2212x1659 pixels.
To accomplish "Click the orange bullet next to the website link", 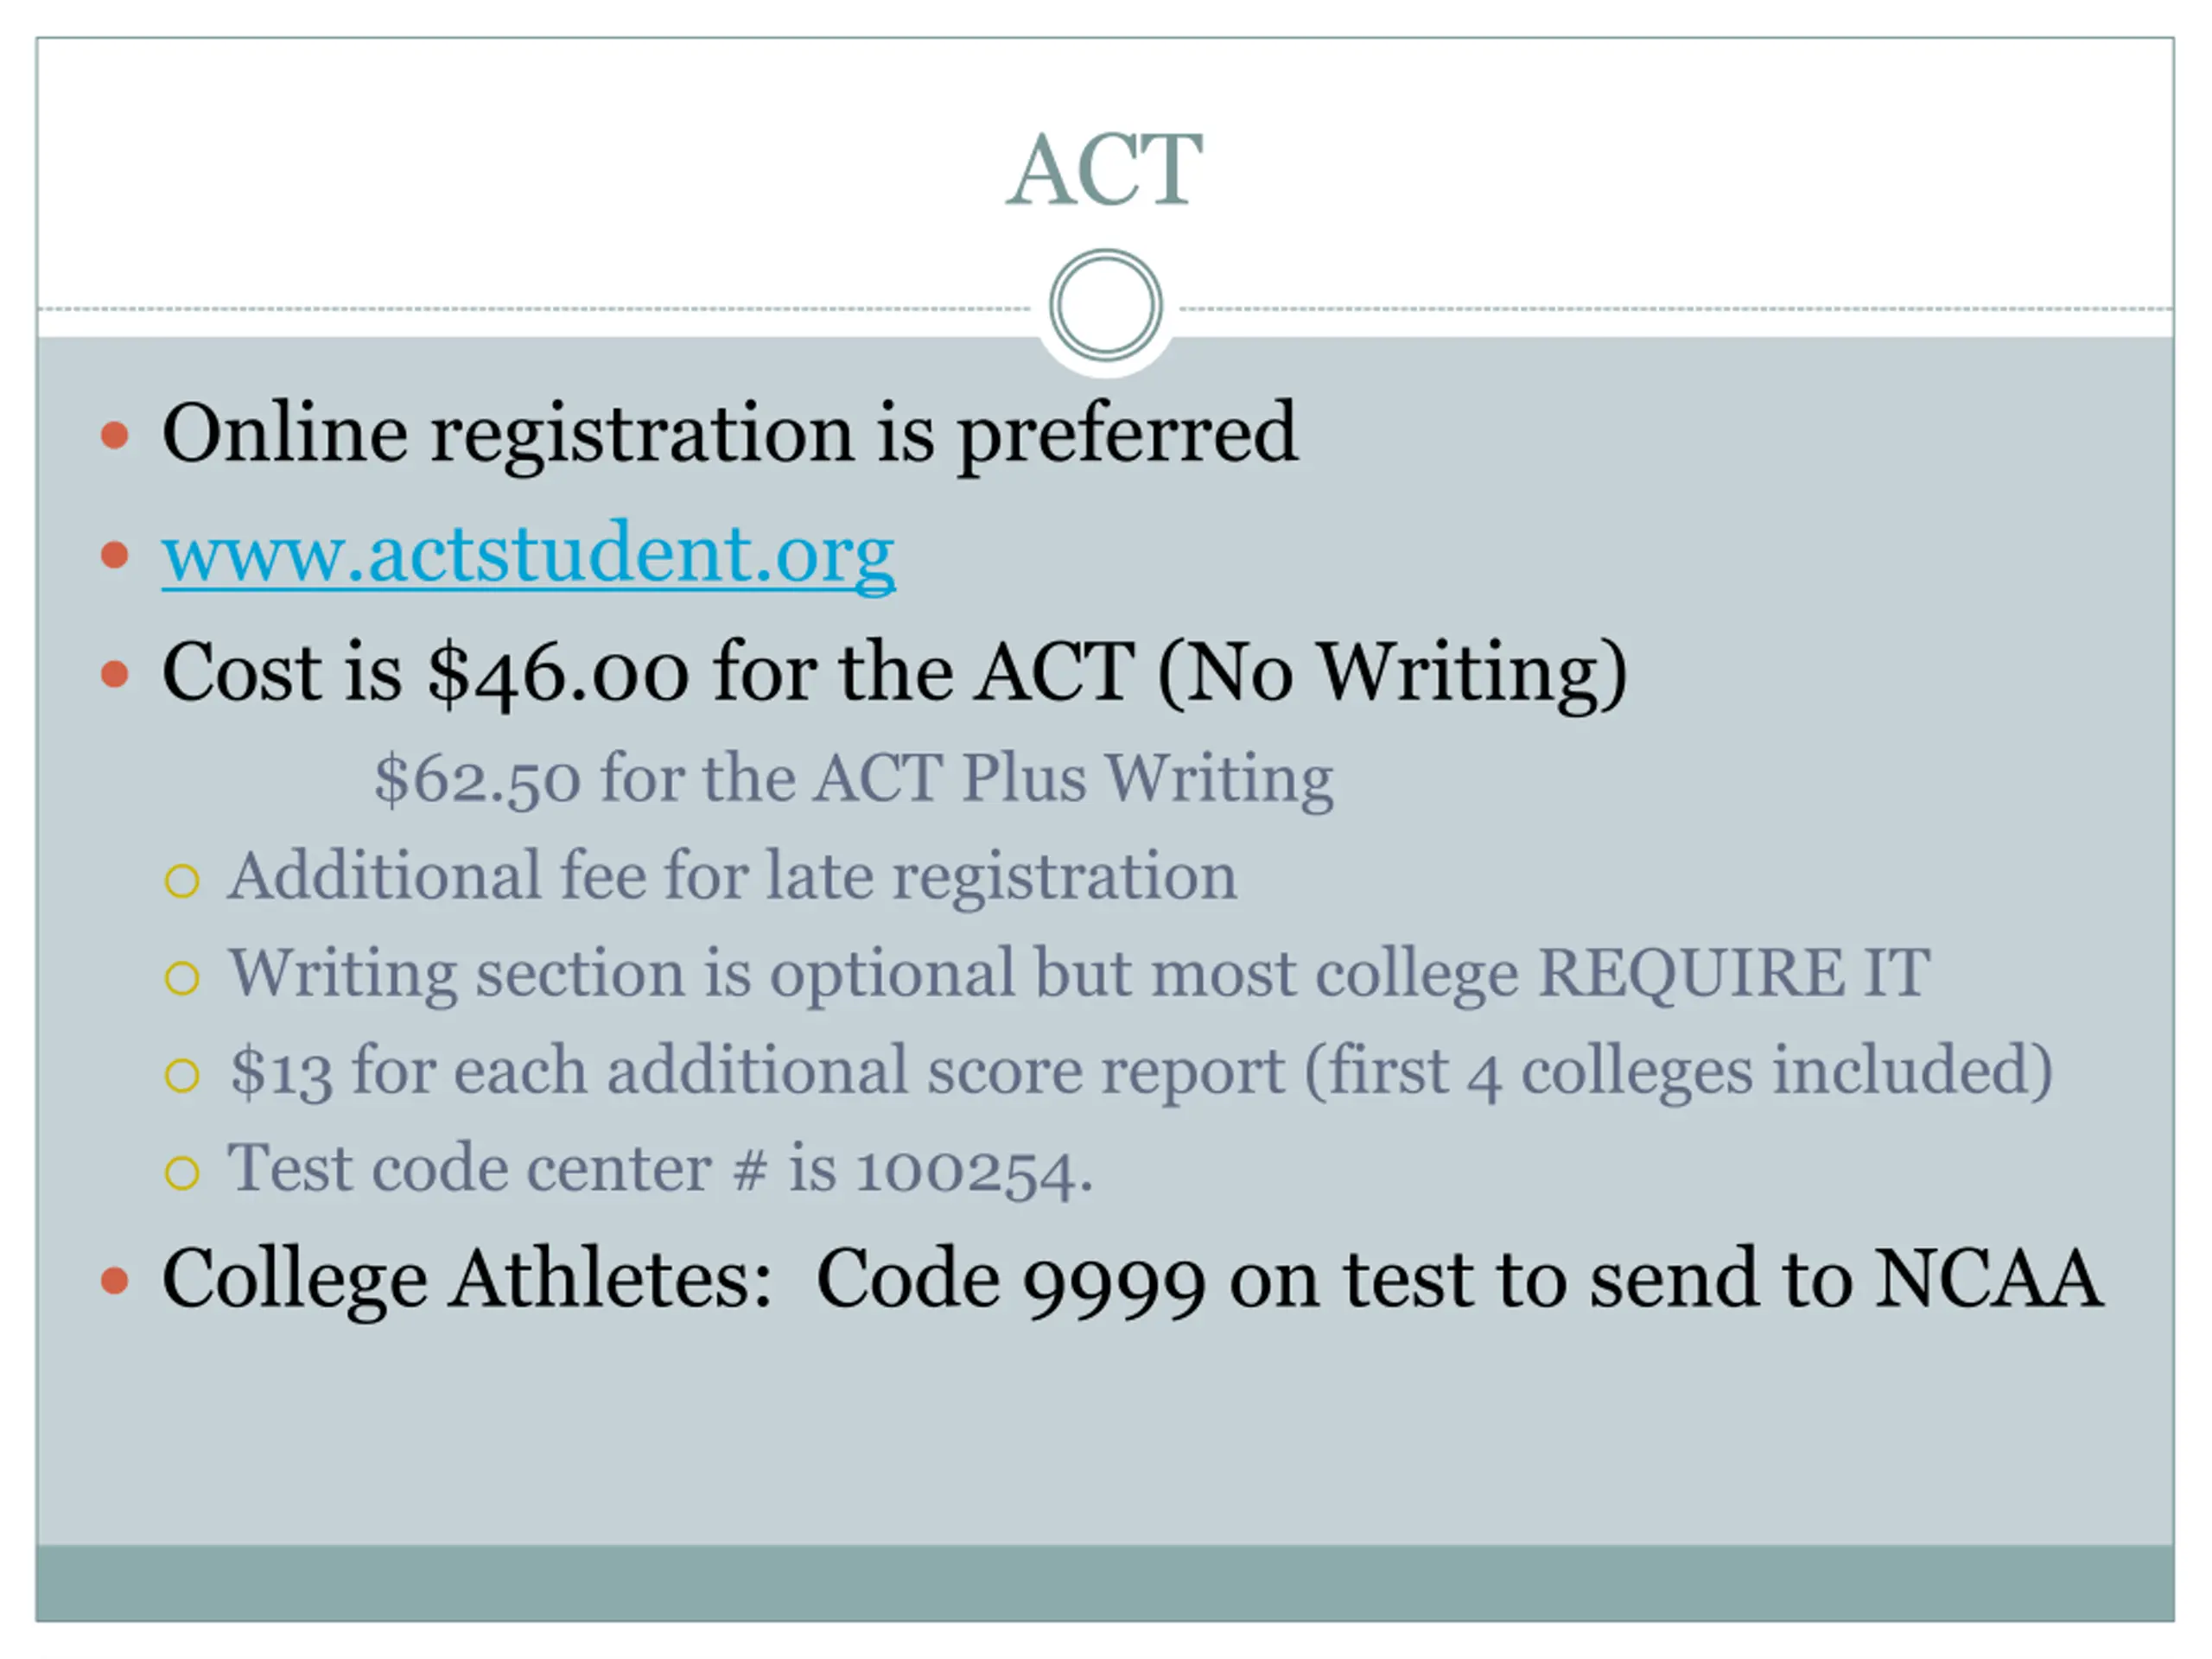I will click(x=115, y=555).
